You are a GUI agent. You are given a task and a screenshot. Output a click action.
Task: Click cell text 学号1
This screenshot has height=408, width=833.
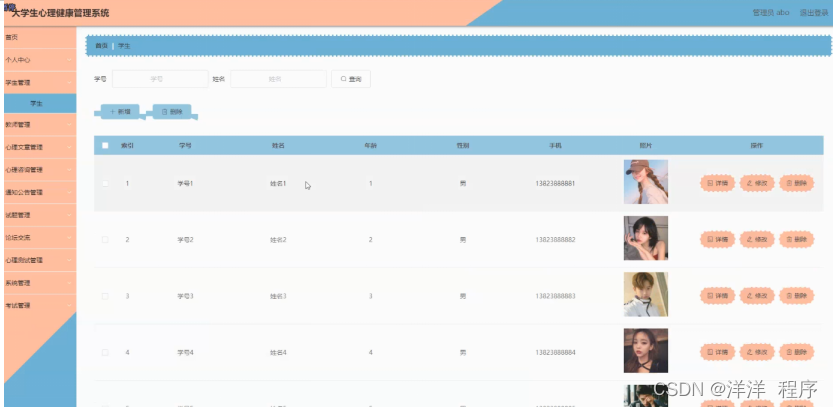[x=185, y=183]
